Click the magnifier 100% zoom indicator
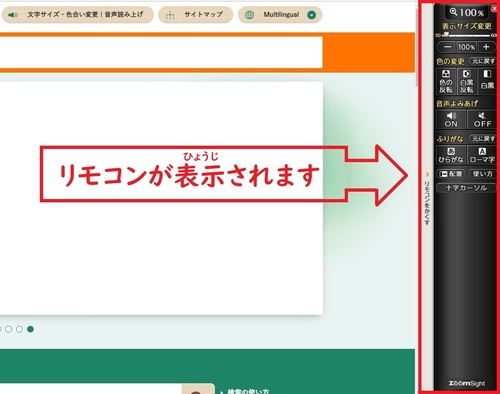 [x=467, y=13]
